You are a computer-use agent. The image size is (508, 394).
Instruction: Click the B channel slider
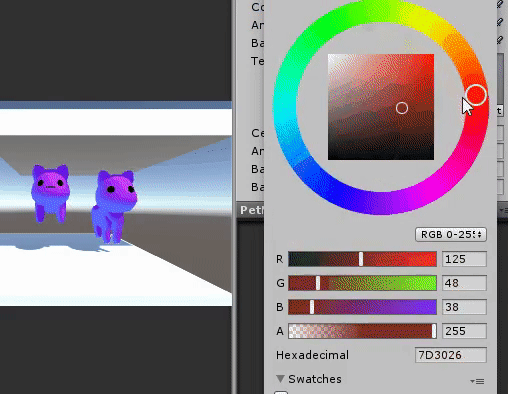pos(362,307)
